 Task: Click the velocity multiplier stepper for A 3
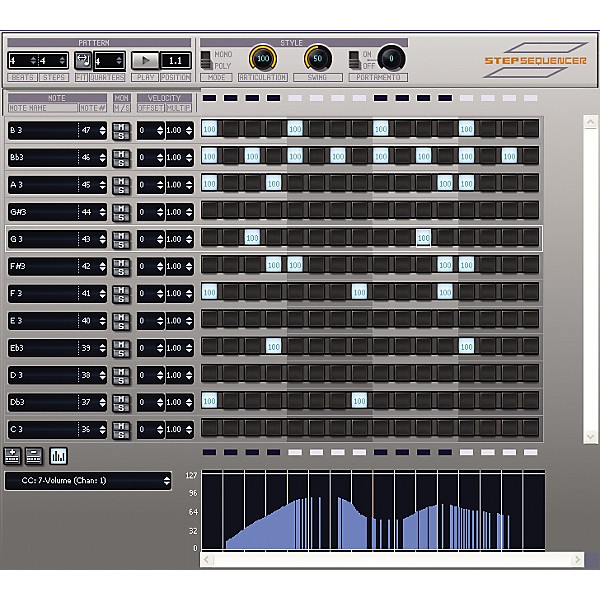[x=189, y=185]
